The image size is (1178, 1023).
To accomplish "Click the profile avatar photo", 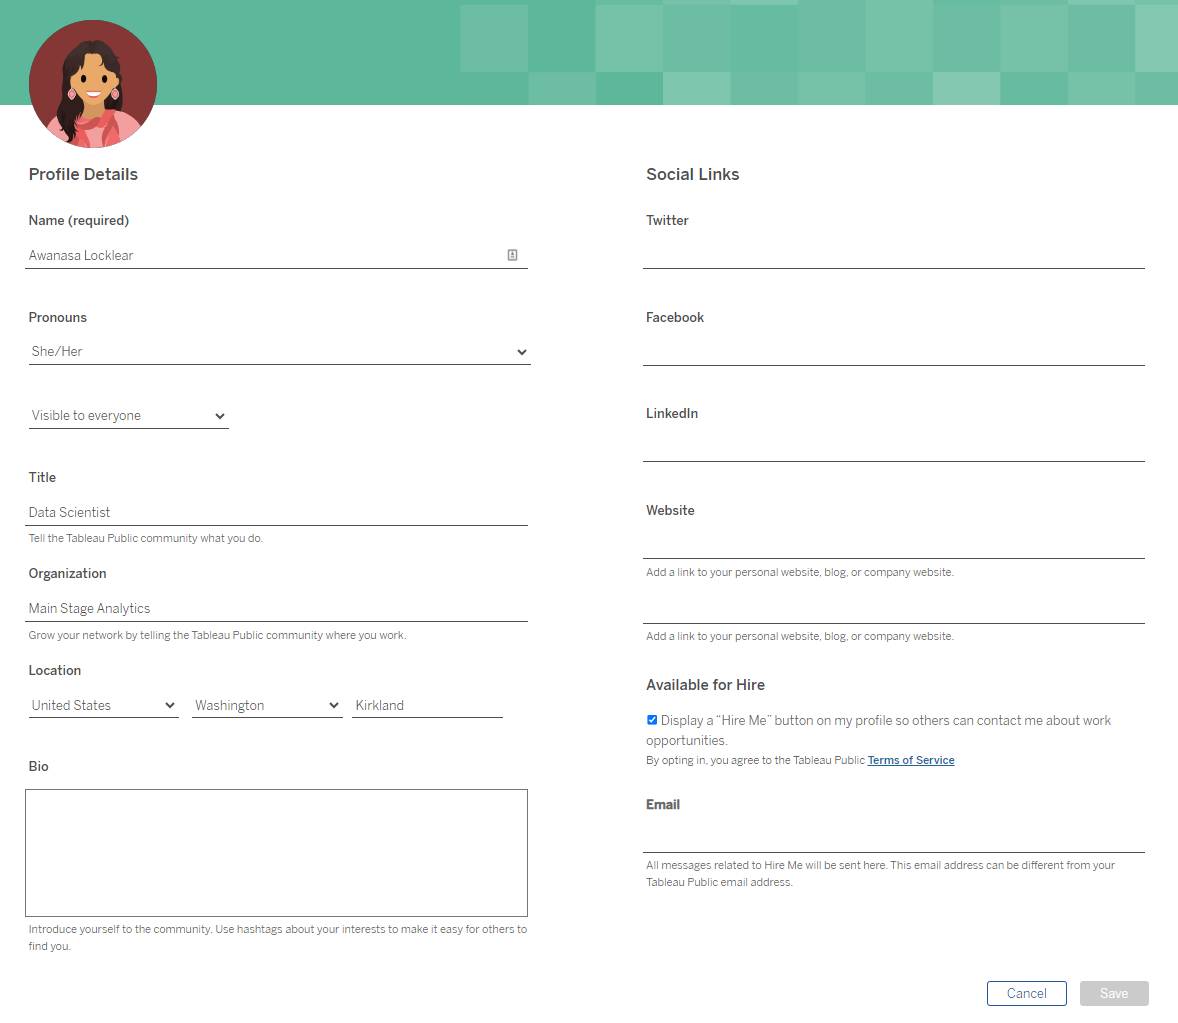I will click(x=92, y=84).
